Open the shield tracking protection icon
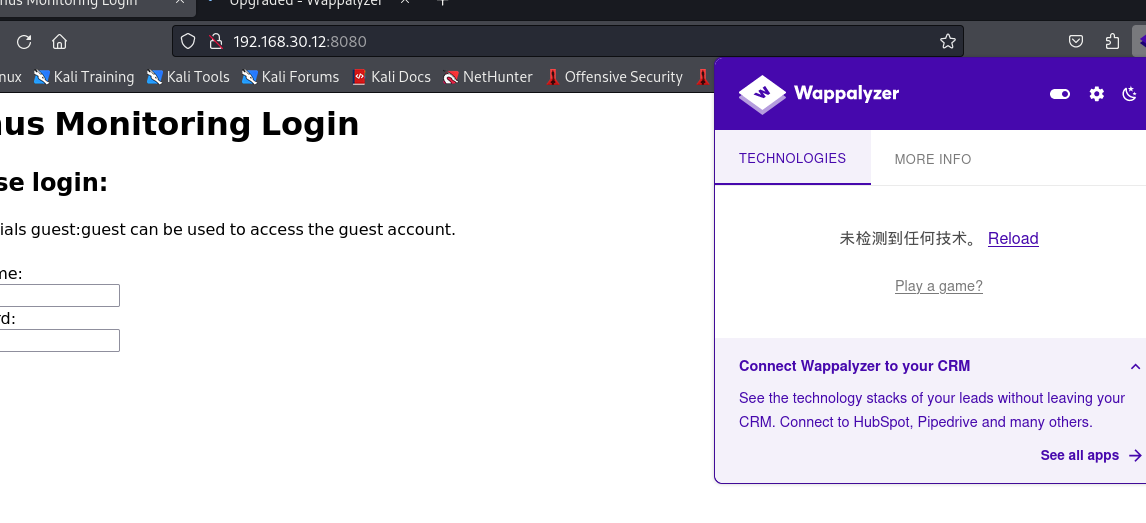The width and height of the screenshot is (1146, 523). coord(188,42)
